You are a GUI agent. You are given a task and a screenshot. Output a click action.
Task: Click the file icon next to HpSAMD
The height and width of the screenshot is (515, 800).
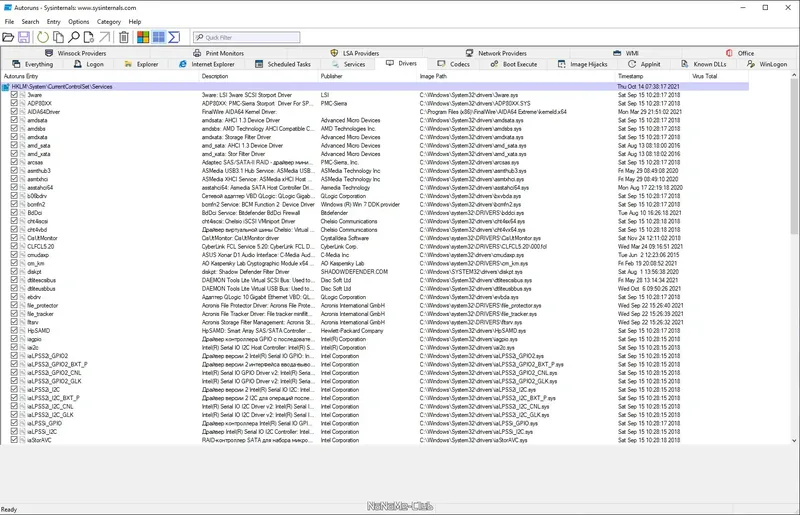[22, 331]
